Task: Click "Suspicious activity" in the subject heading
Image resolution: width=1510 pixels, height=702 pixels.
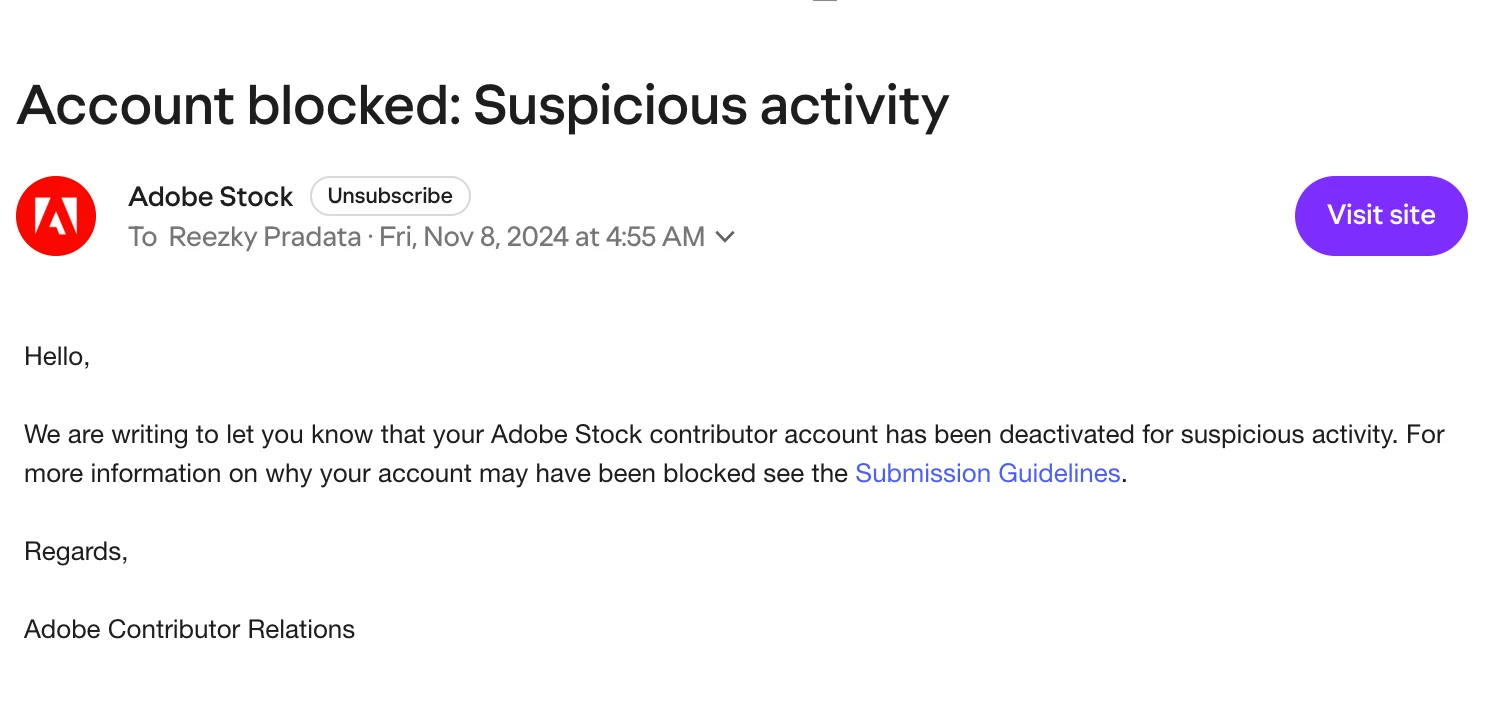Action: coord(710,104)
